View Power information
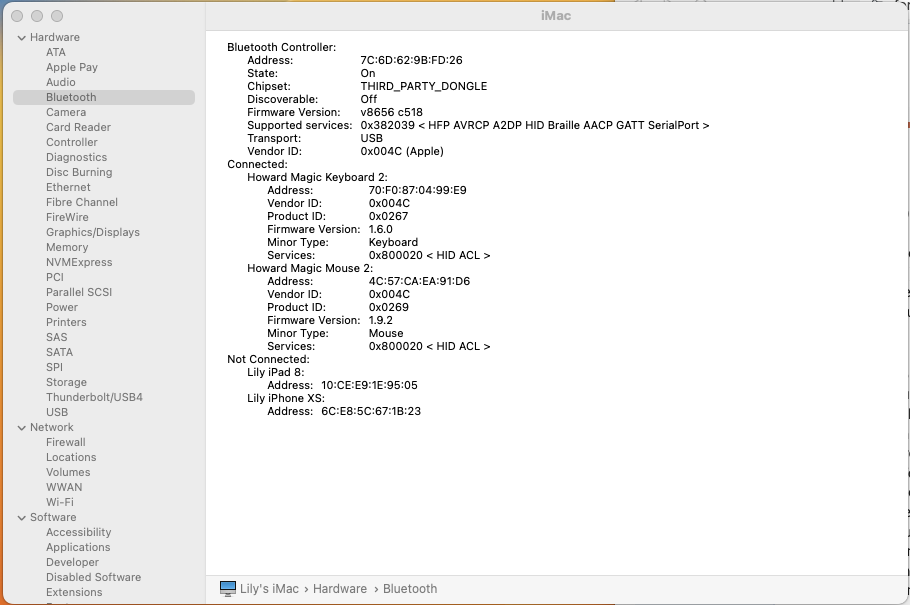The height and width of the screenshot is (605, 910). [61, 307]
